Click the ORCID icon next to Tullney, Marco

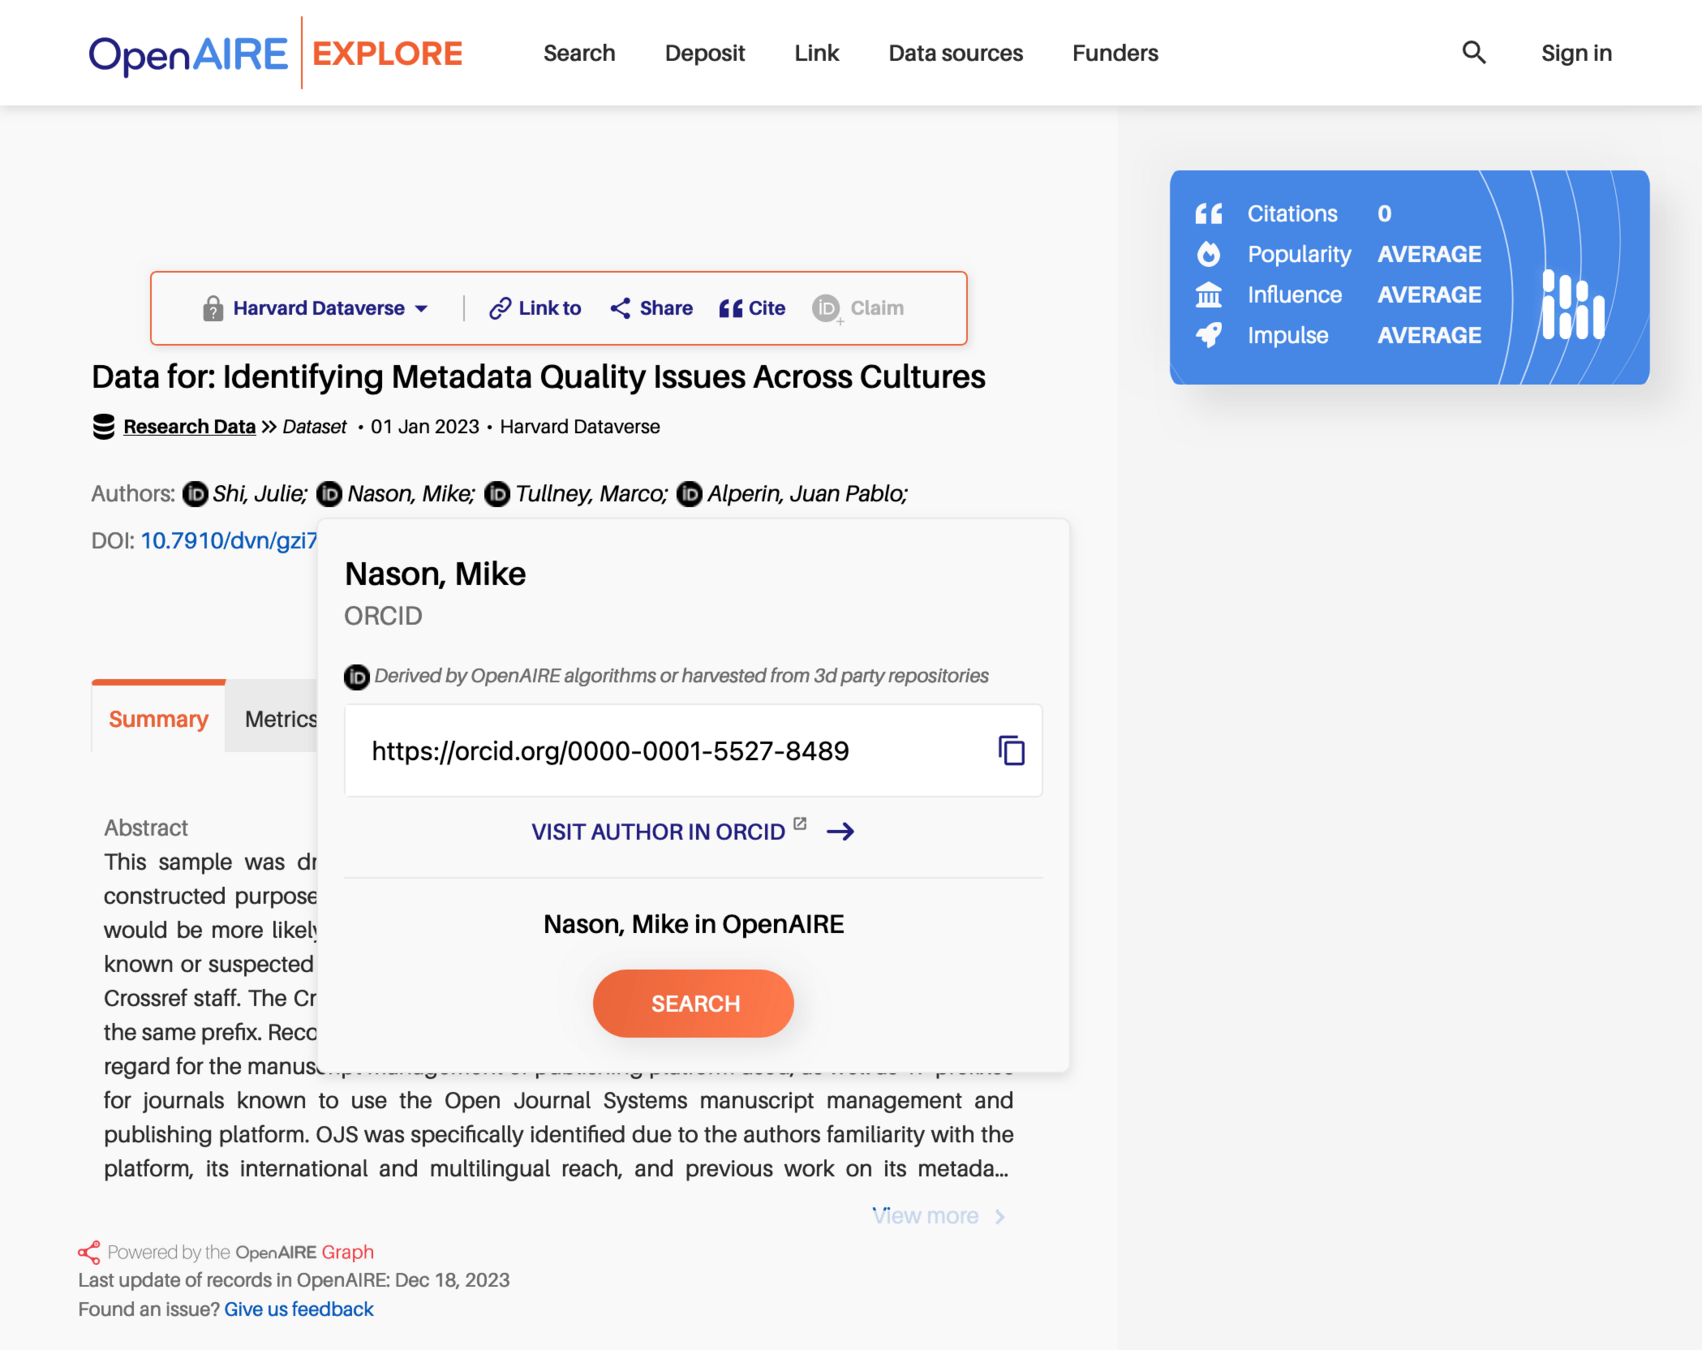pos(497,494)
